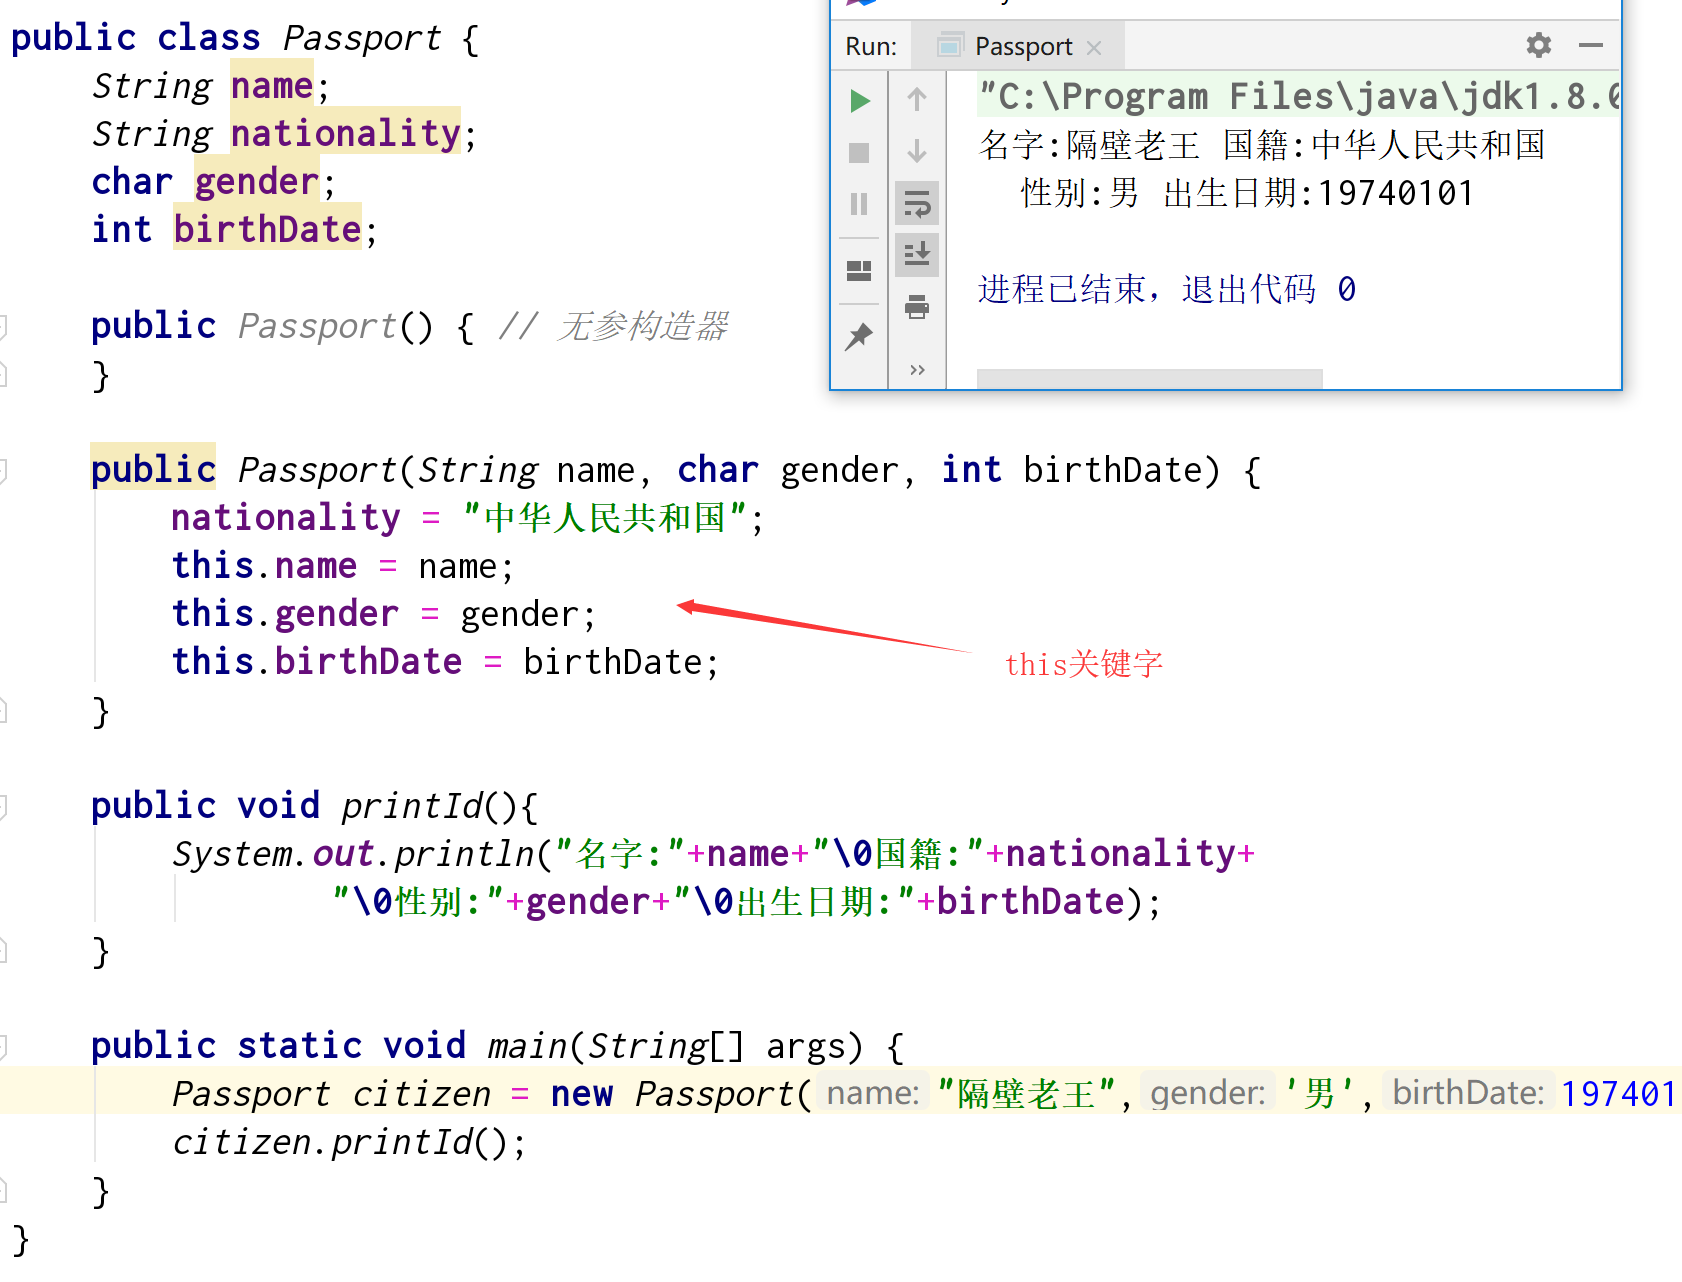Click the 进程已结束 exit code message
The width and height of the screenshot is (1682, 1282).
coord(1167,289)
